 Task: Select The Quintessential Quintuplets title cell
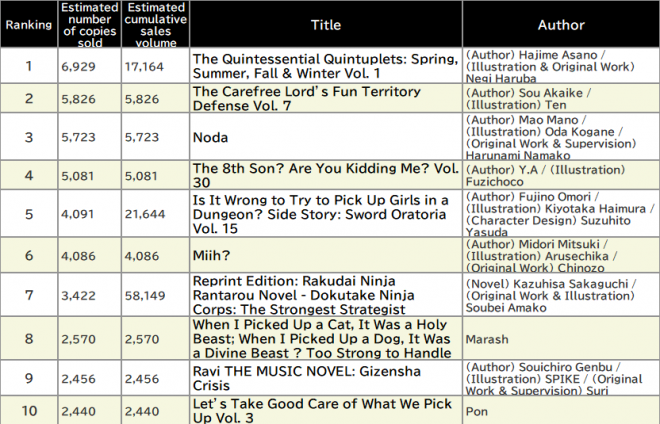tap(326, 66)
